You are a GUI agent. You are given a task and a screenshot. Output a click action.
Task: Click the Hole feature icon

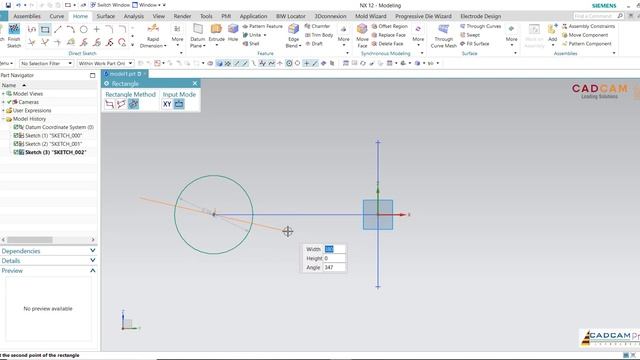point(233,29)
